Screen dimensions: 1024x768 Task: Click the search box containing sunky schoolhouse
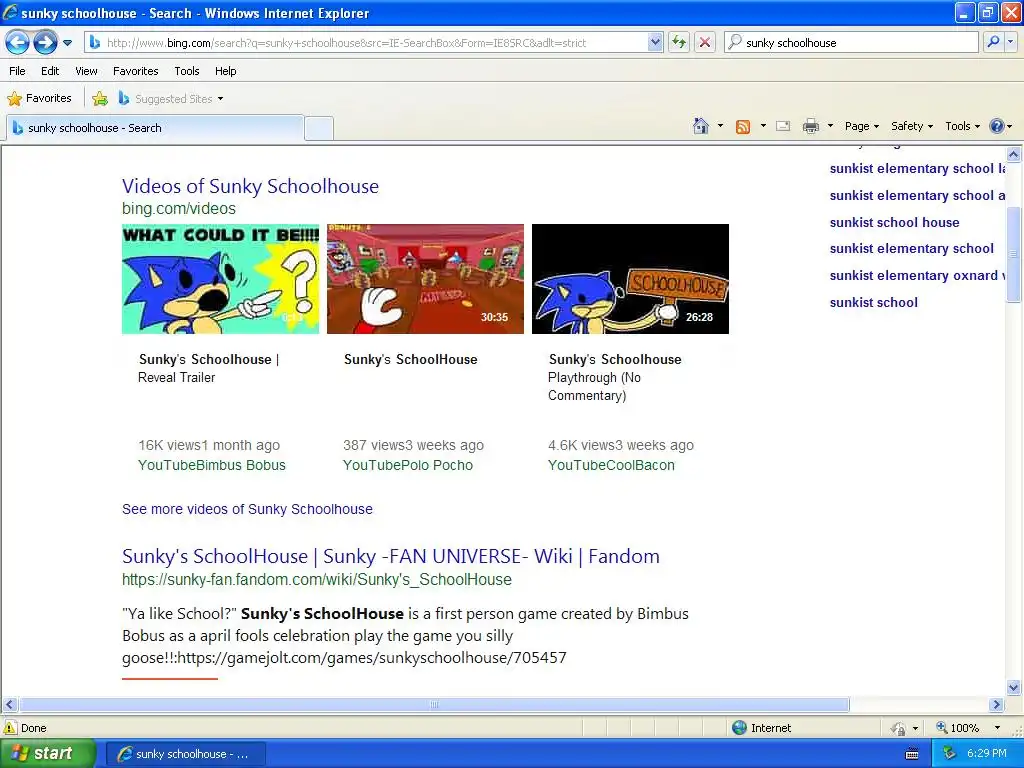pos(852,43)
